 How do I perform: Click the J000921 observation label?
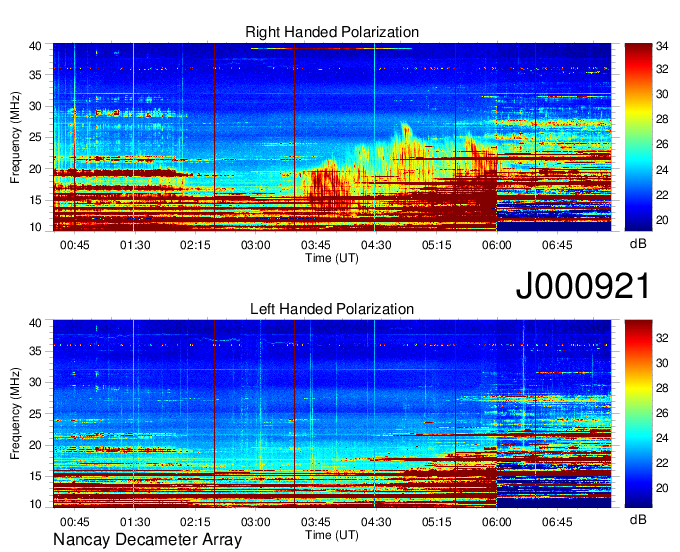[583, 286]
